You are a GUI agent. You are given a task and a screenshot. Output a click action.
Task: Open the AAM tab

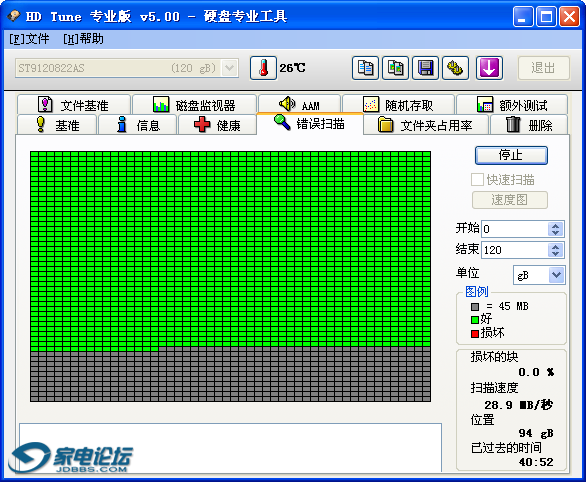(x=299, y=105)
